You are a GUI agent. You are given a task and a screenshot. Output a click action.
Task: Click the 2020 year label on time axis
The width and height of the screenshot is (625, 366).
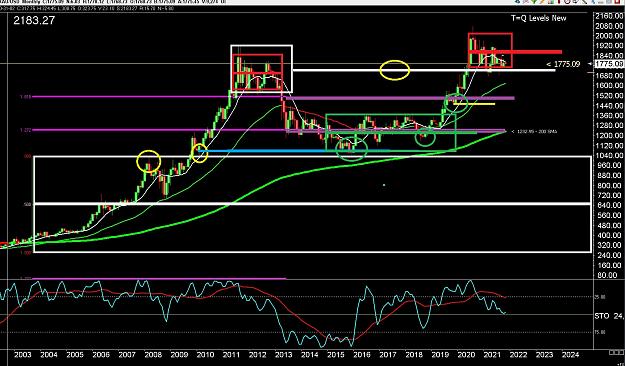pos(466,354)
